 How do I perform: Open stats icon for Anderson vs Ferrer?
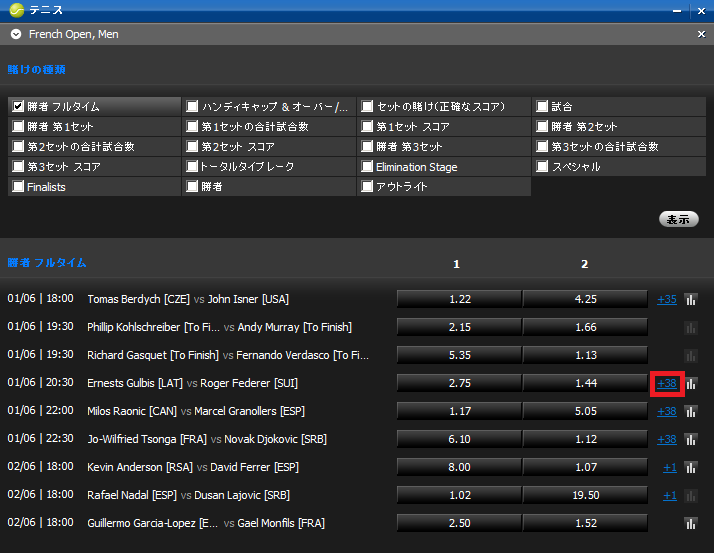tap(691, 468)
